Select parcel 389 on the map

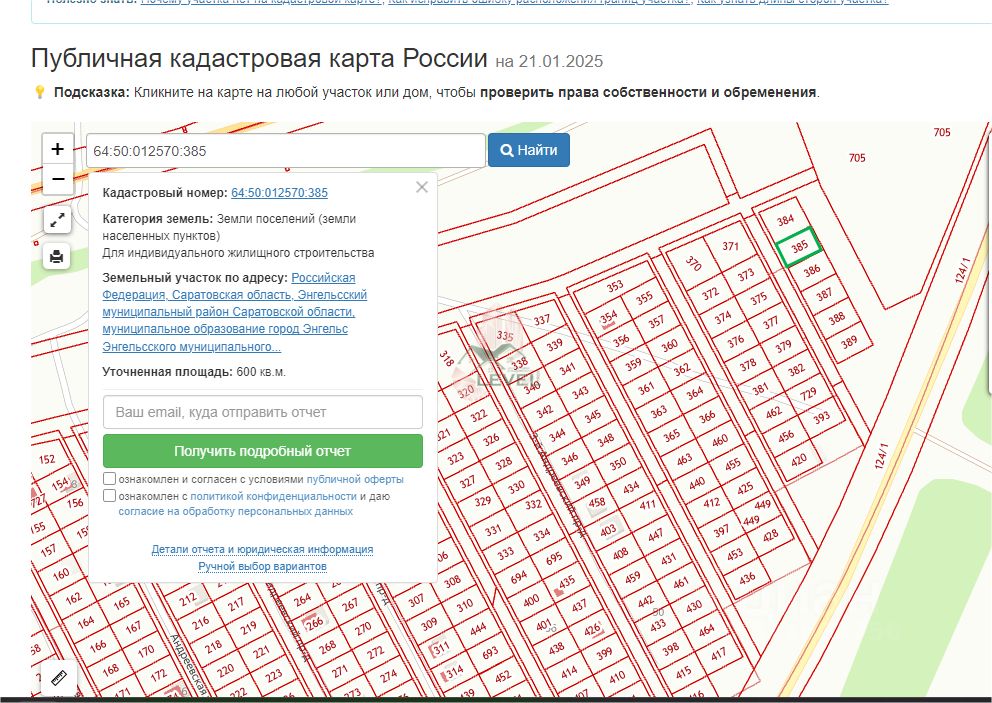click(x=849, y=342)
